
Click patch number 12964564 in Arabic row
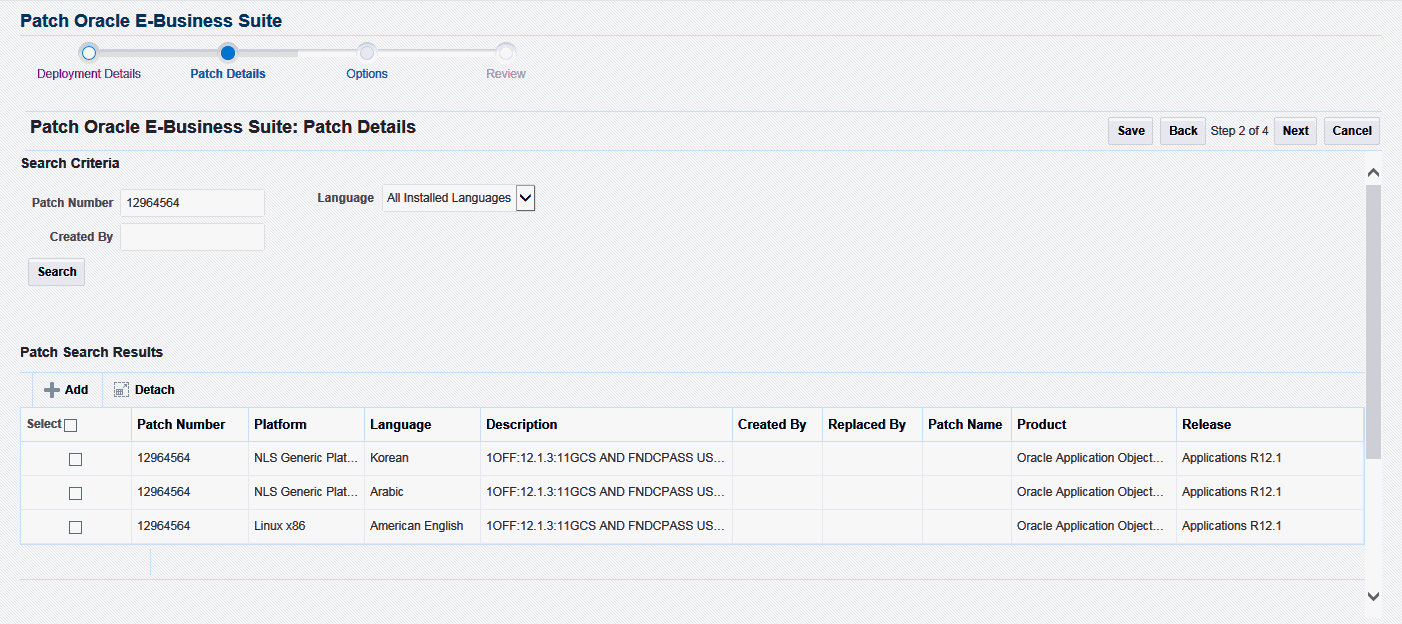tap(164, 492)
